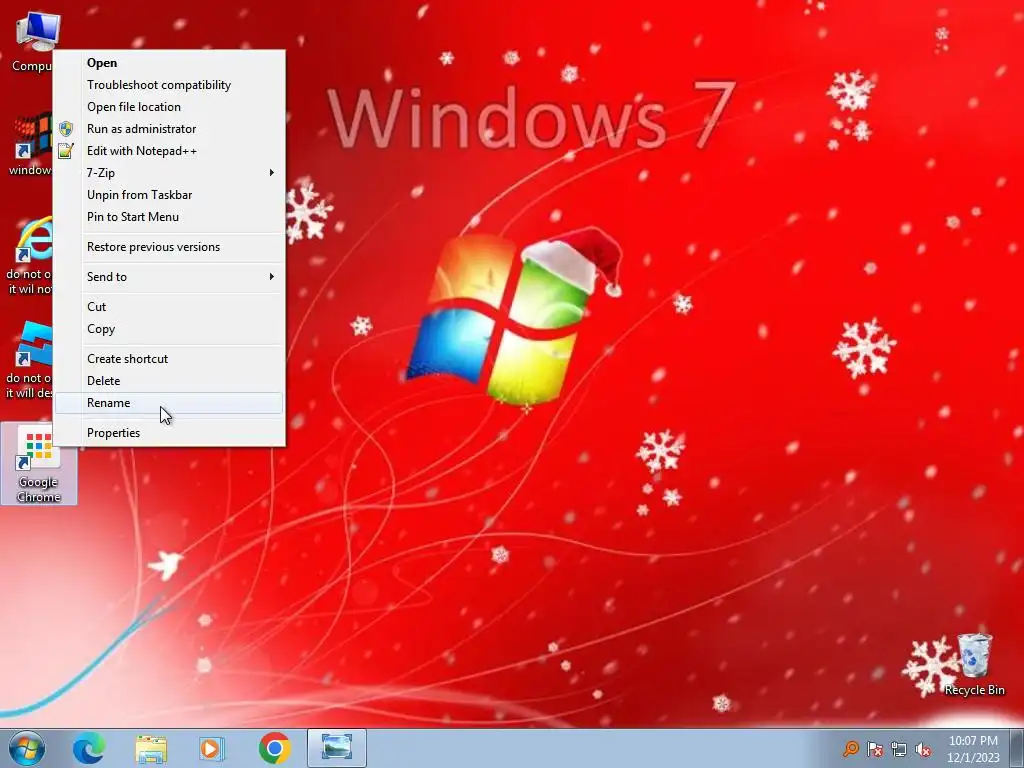
Task: Select the blue shortcut labeled 'it will des'
Action: 29,360
